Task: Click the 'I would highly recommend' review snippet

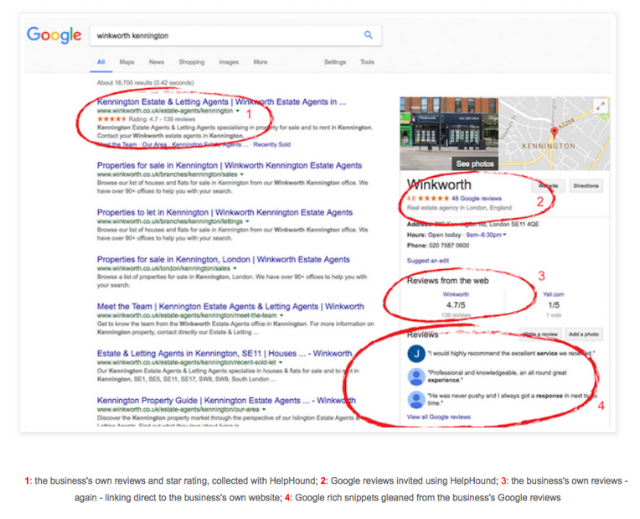Action: pos(511,353)
